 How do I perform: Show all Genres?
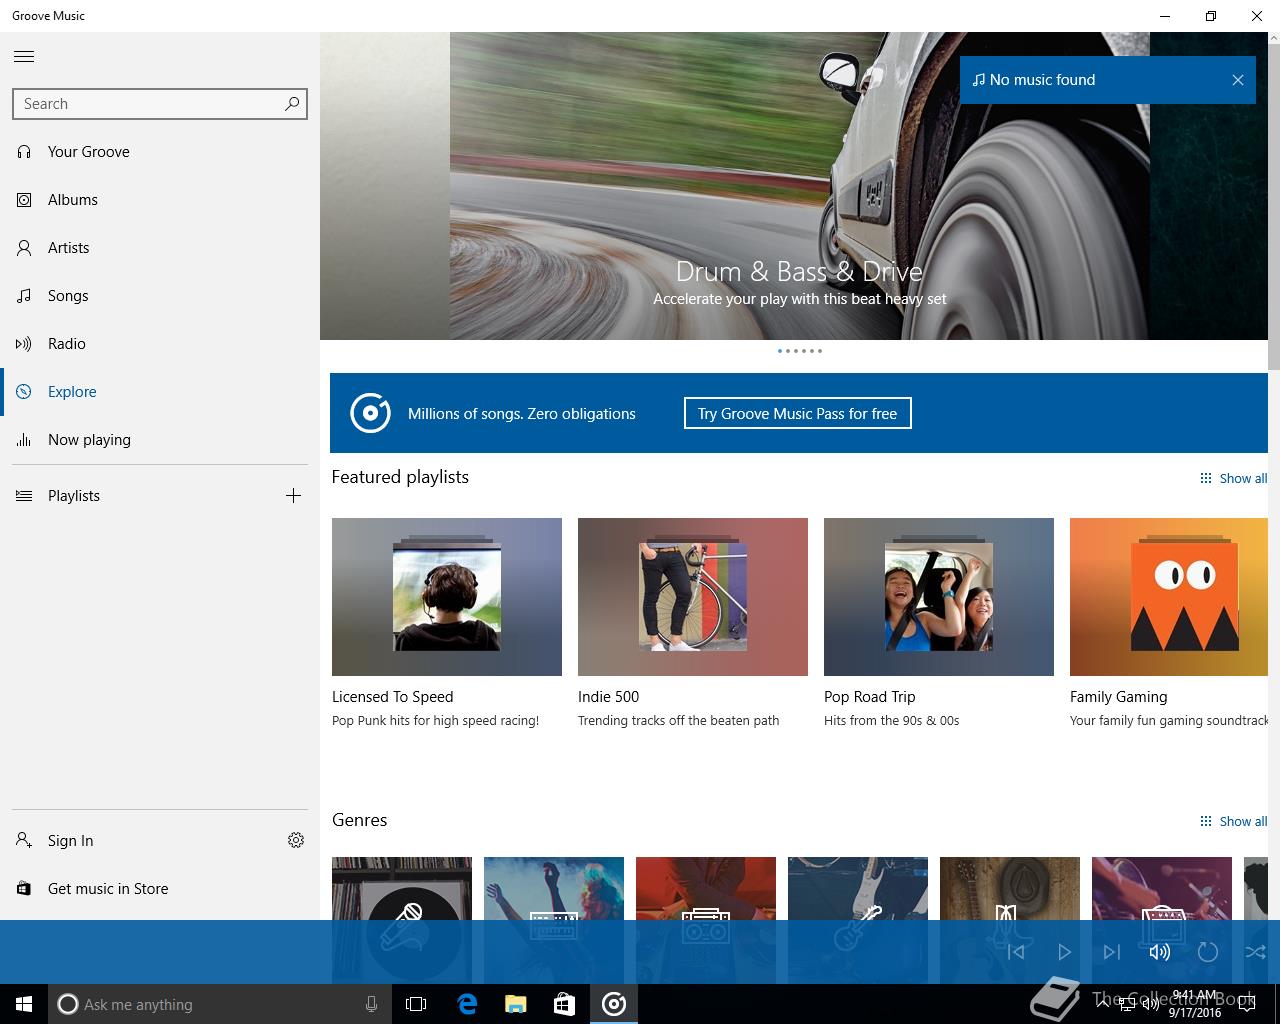1233,822
